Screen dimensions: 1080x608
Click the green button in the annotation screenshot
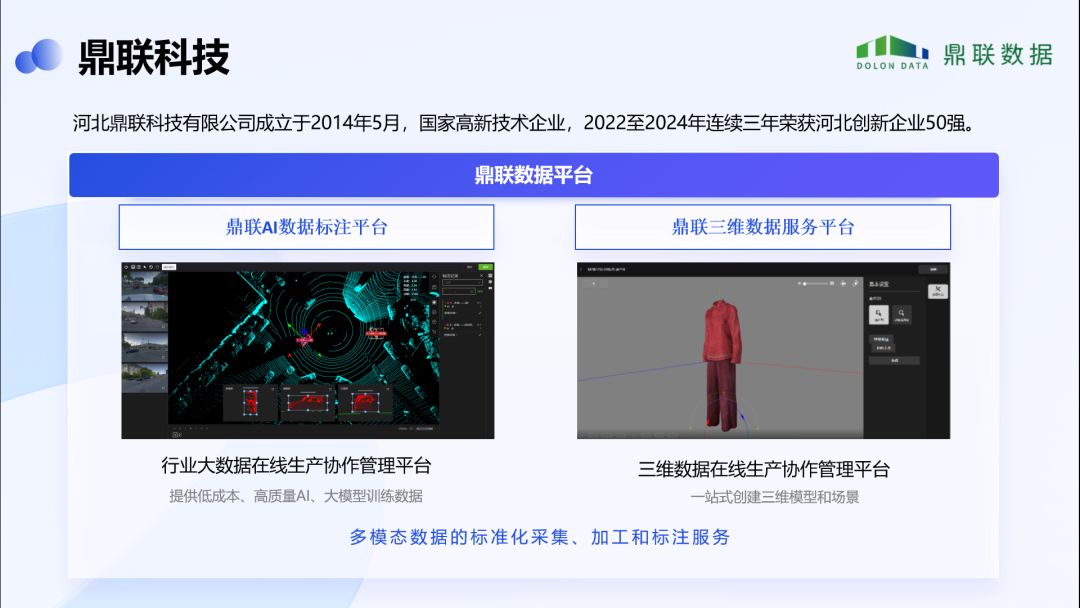click(486, 267)
